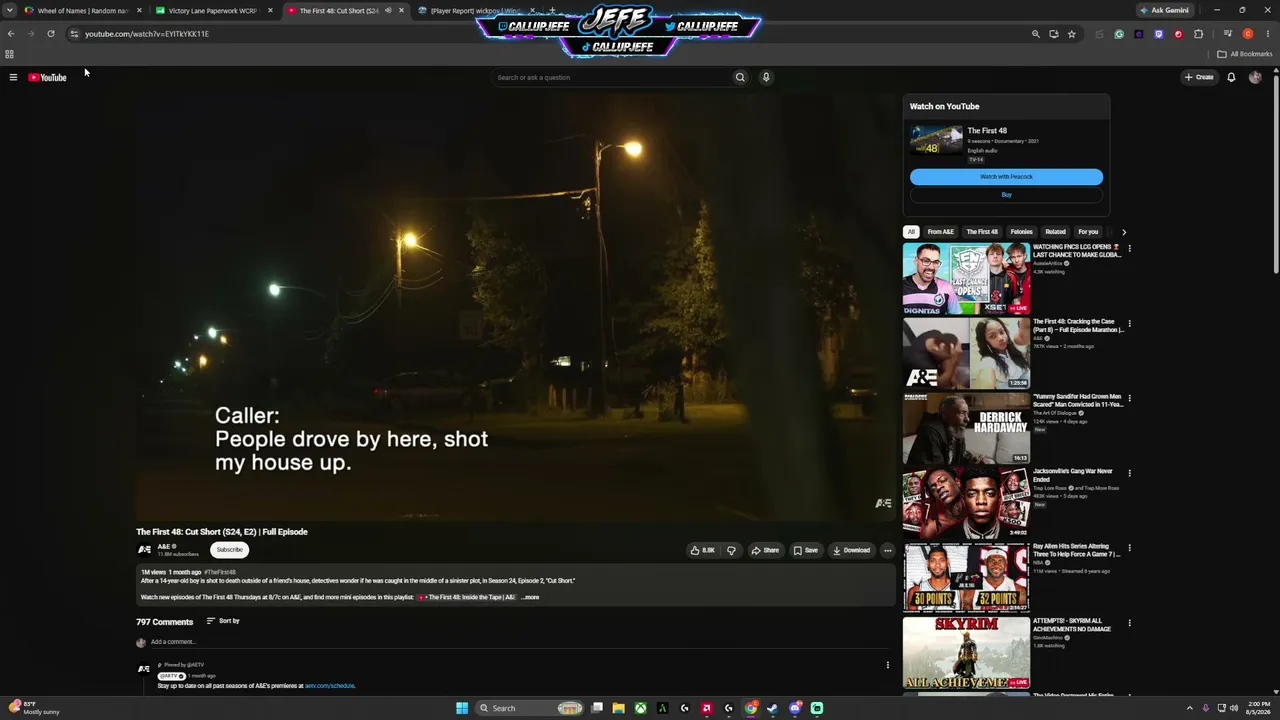Click the Grammarly extension icon

click(x=1119, y=34)
